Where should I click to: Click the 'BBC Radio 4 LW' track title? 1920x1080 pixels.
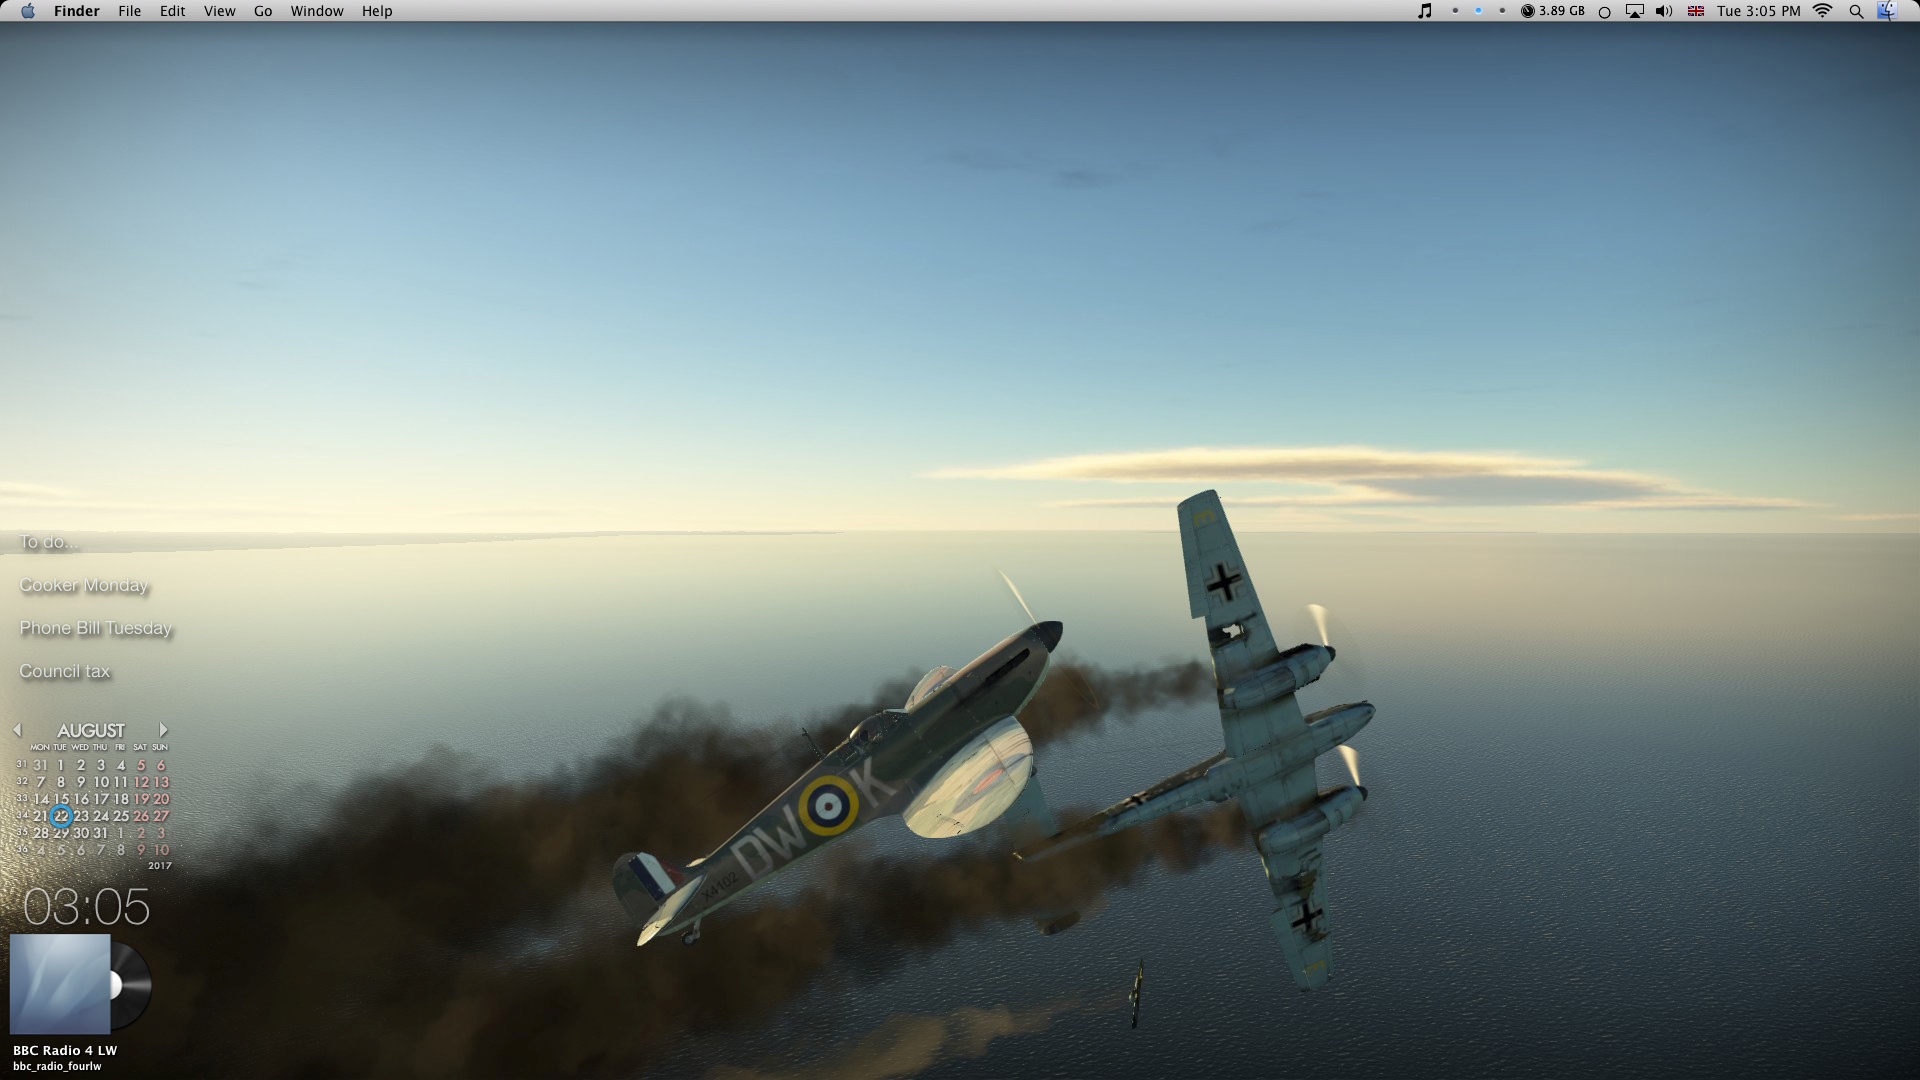pos(65,1050)
